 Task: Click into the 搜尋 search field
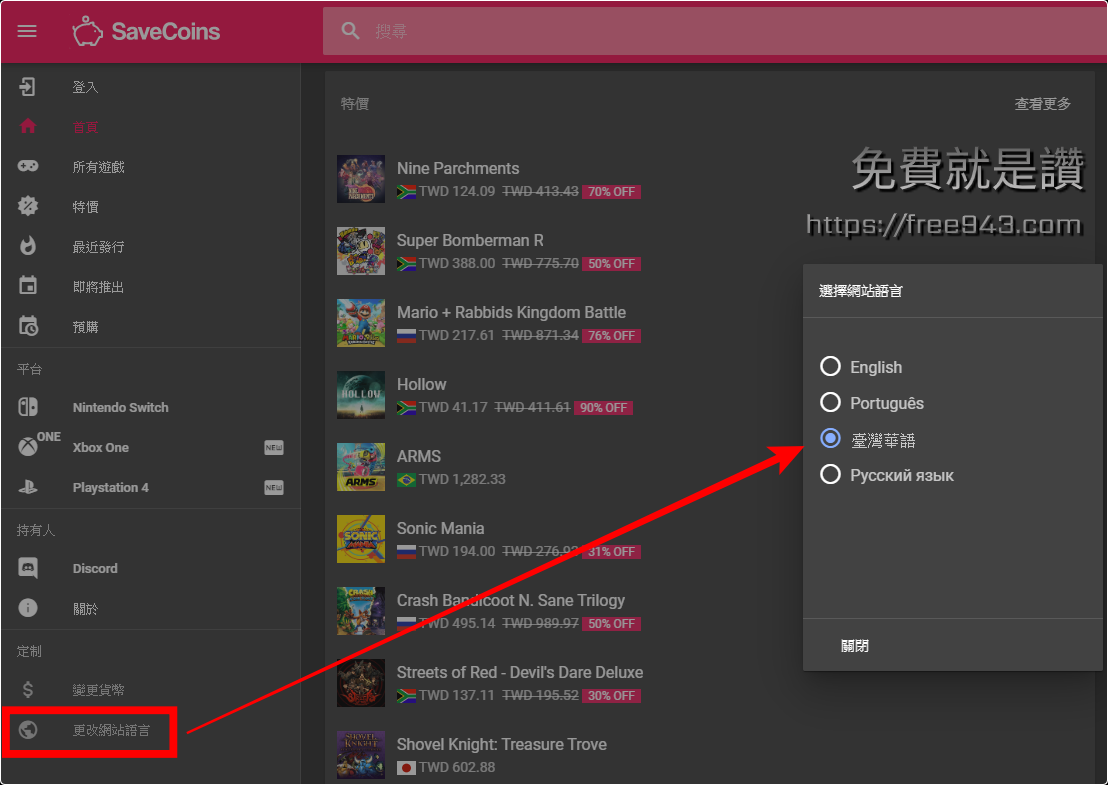700,31
